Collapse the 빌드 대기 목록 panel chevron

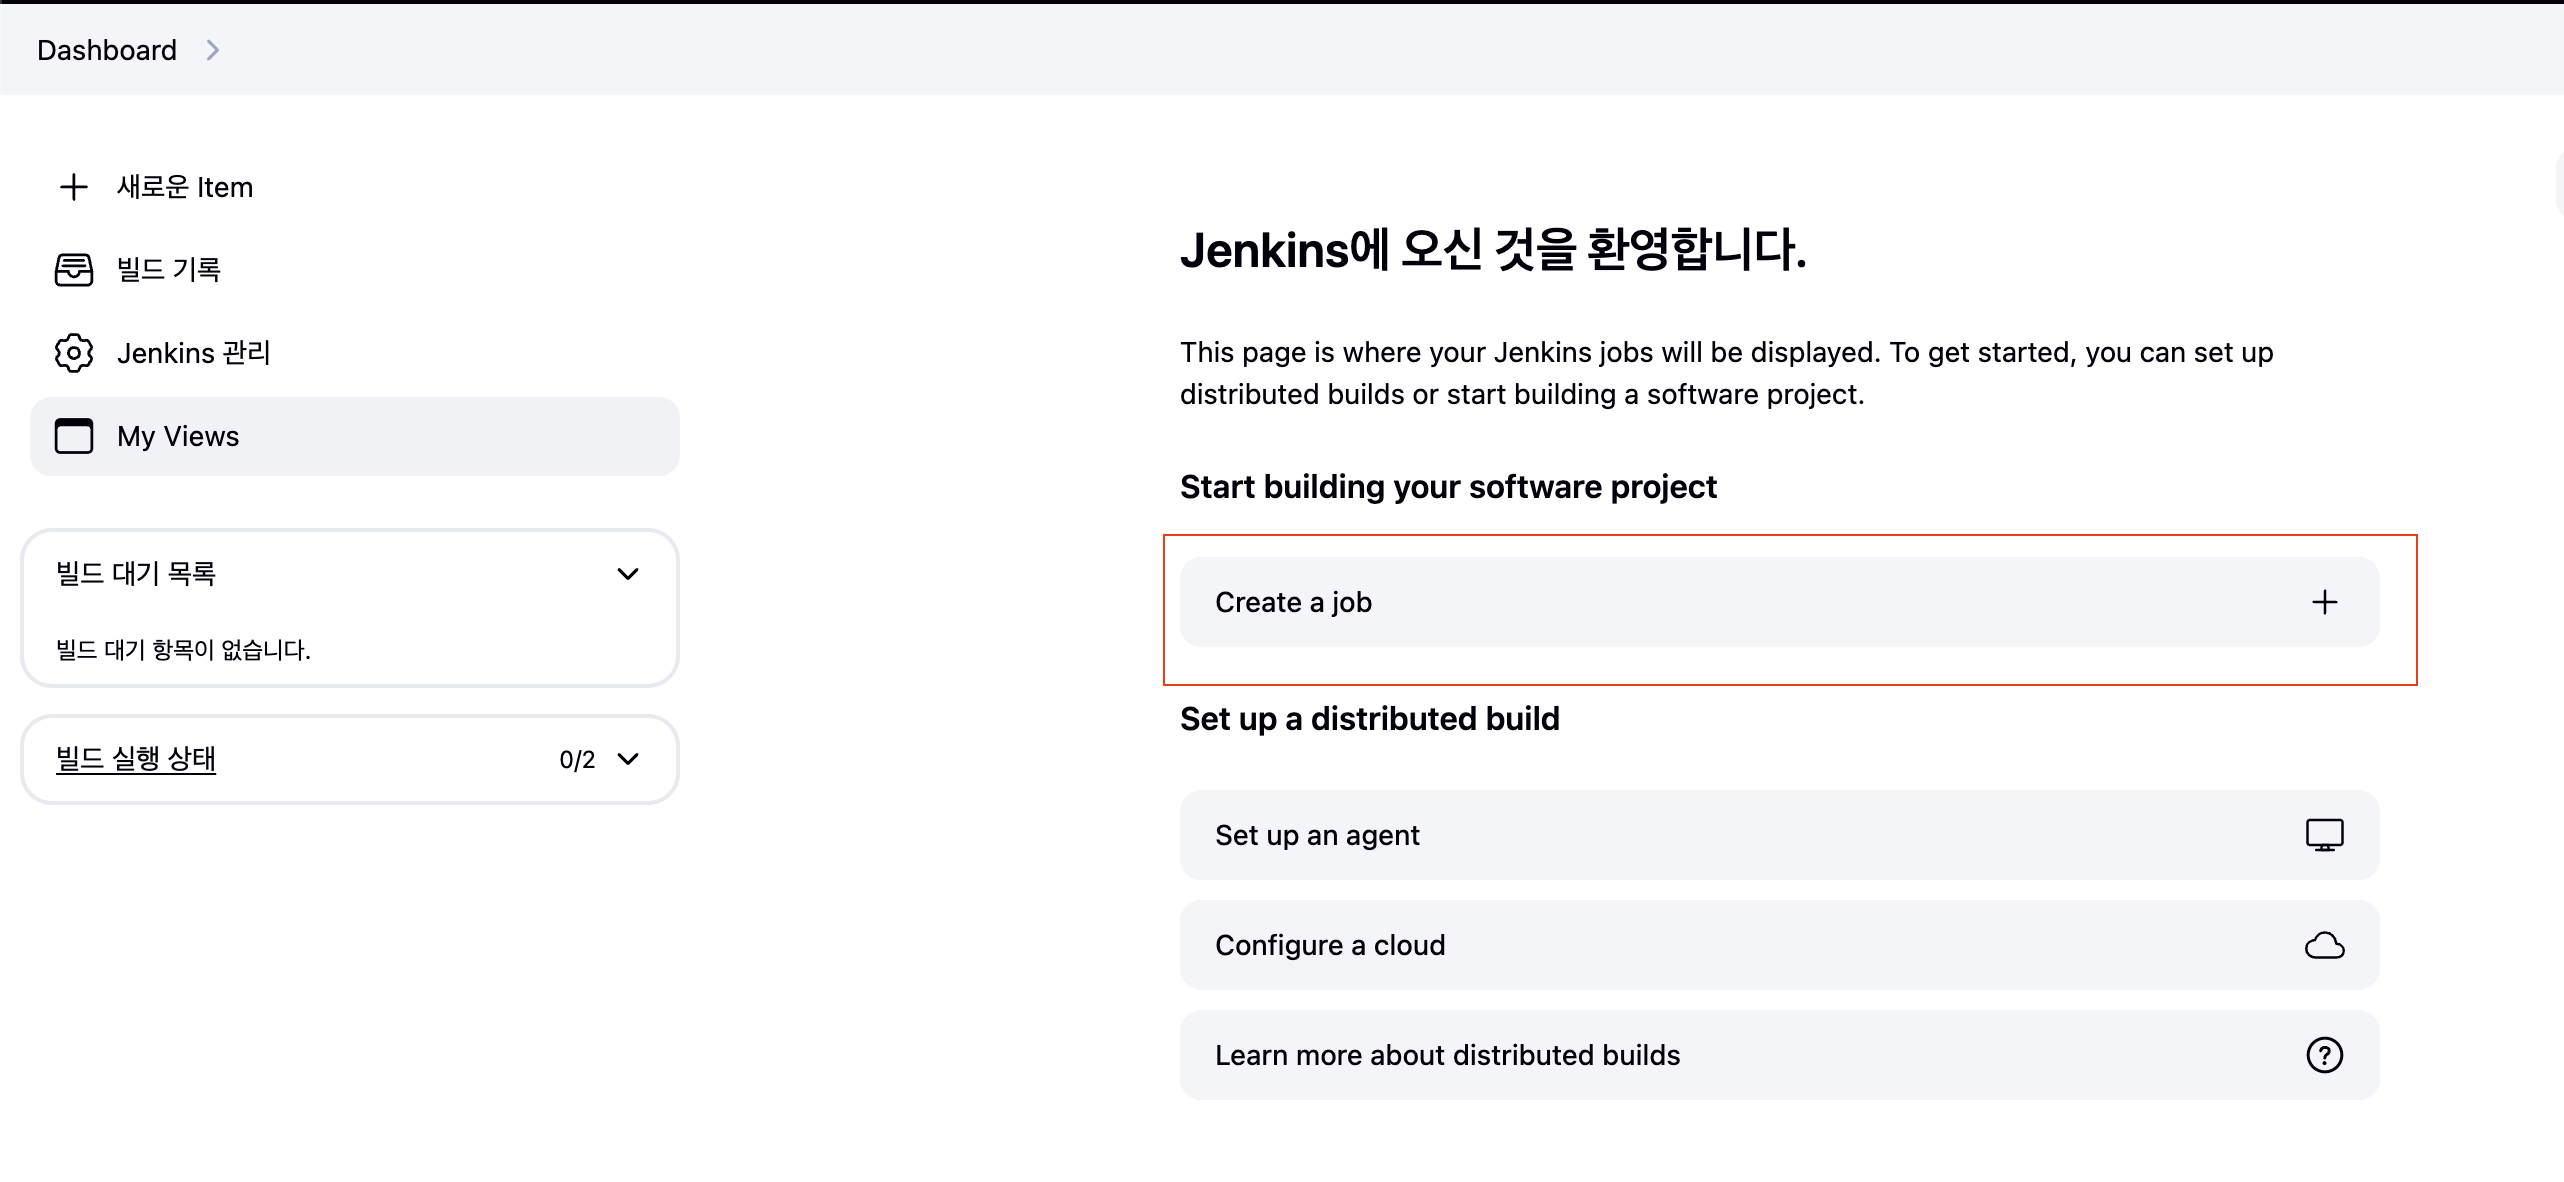(628, 574)
